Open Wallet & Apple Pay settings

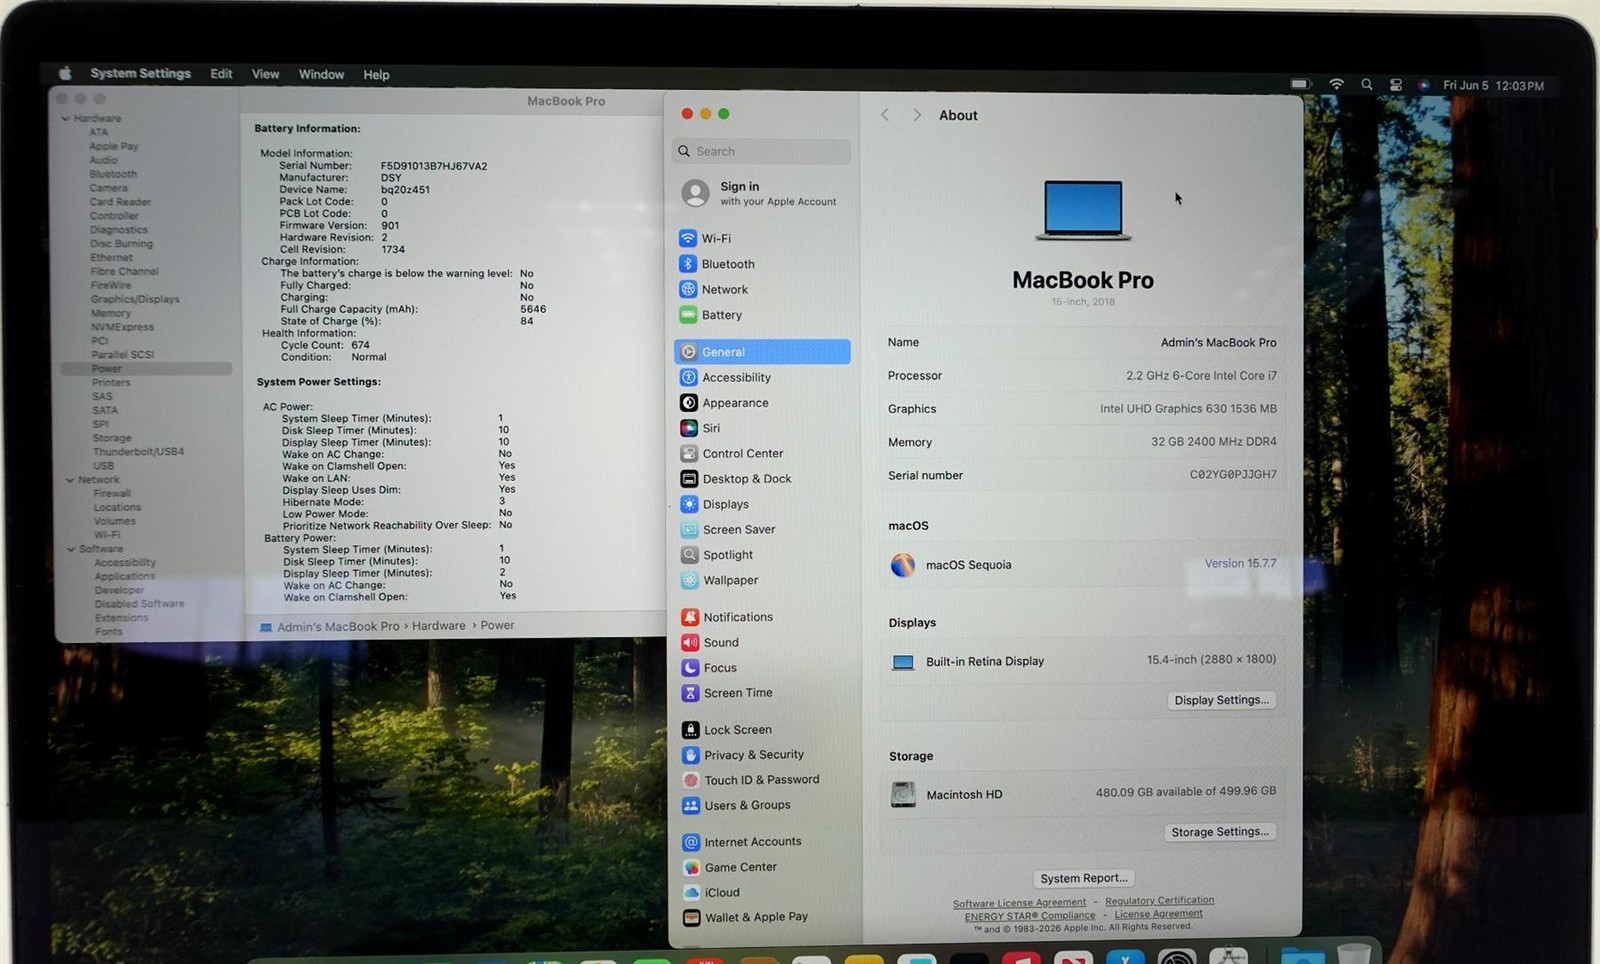pyautogui.click(x=763, y=917)
